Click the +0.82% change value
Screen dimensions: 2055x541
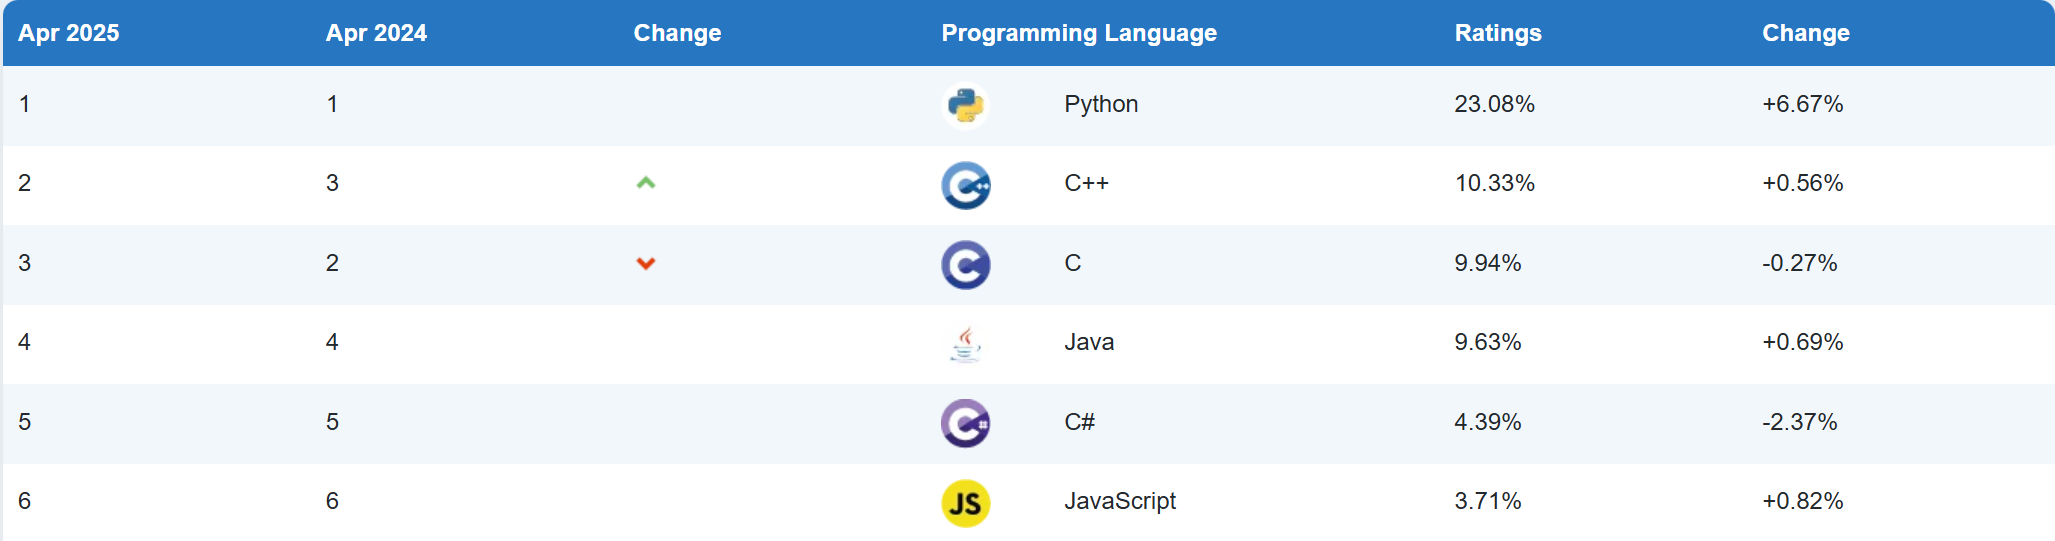pos(1803,501)
